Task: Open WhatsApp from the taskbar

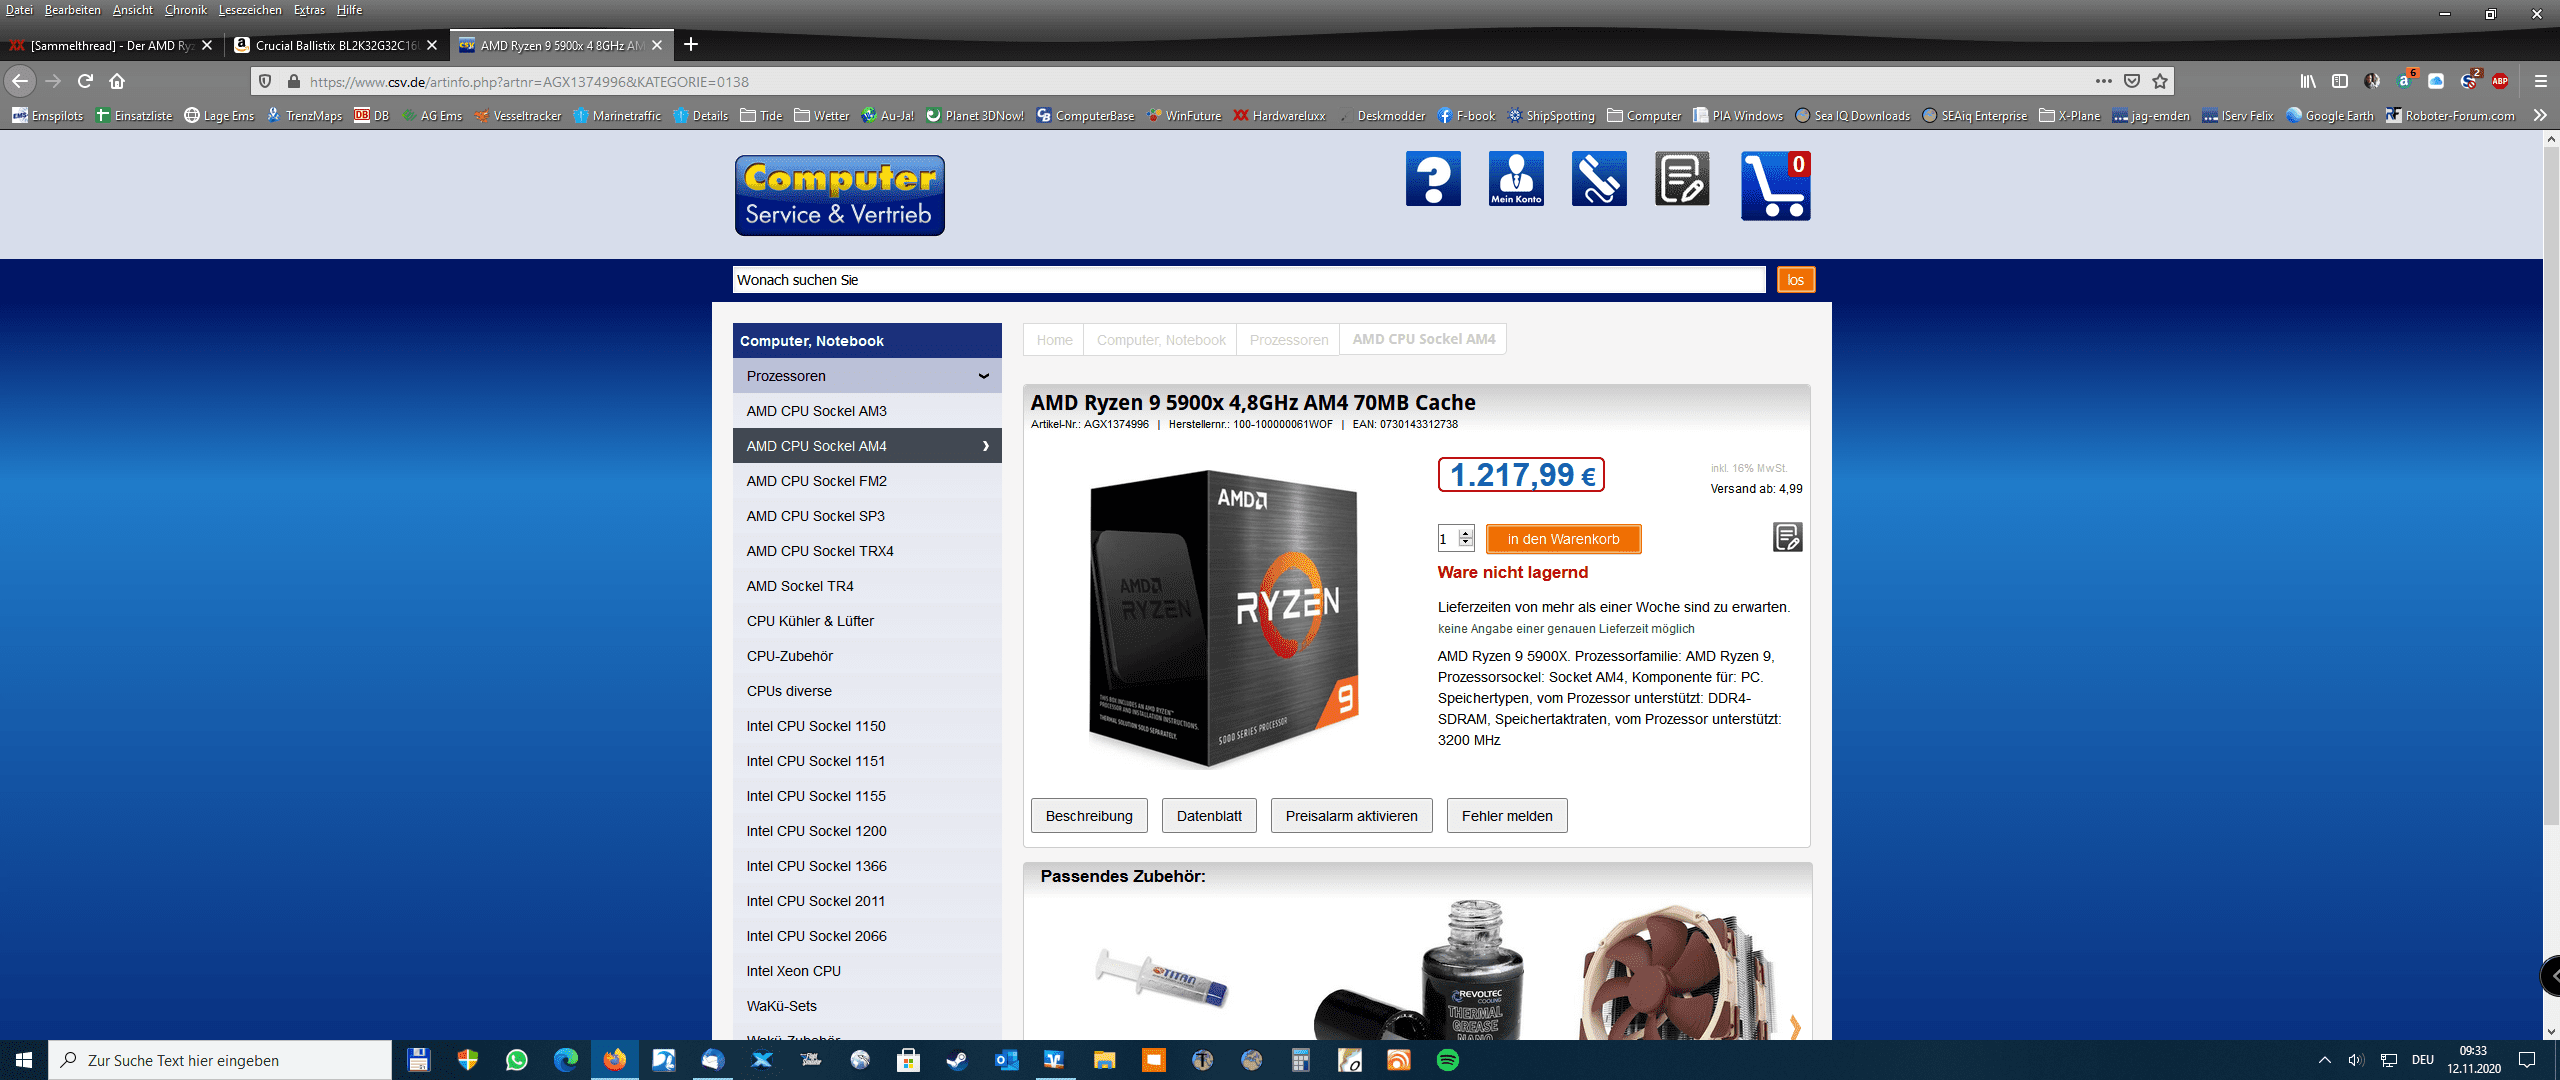Action: tap(517, 1060)
